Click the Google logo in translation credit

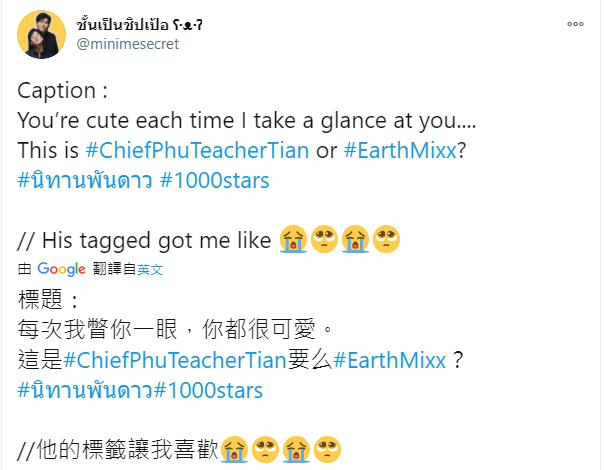[x=61, y=269]
